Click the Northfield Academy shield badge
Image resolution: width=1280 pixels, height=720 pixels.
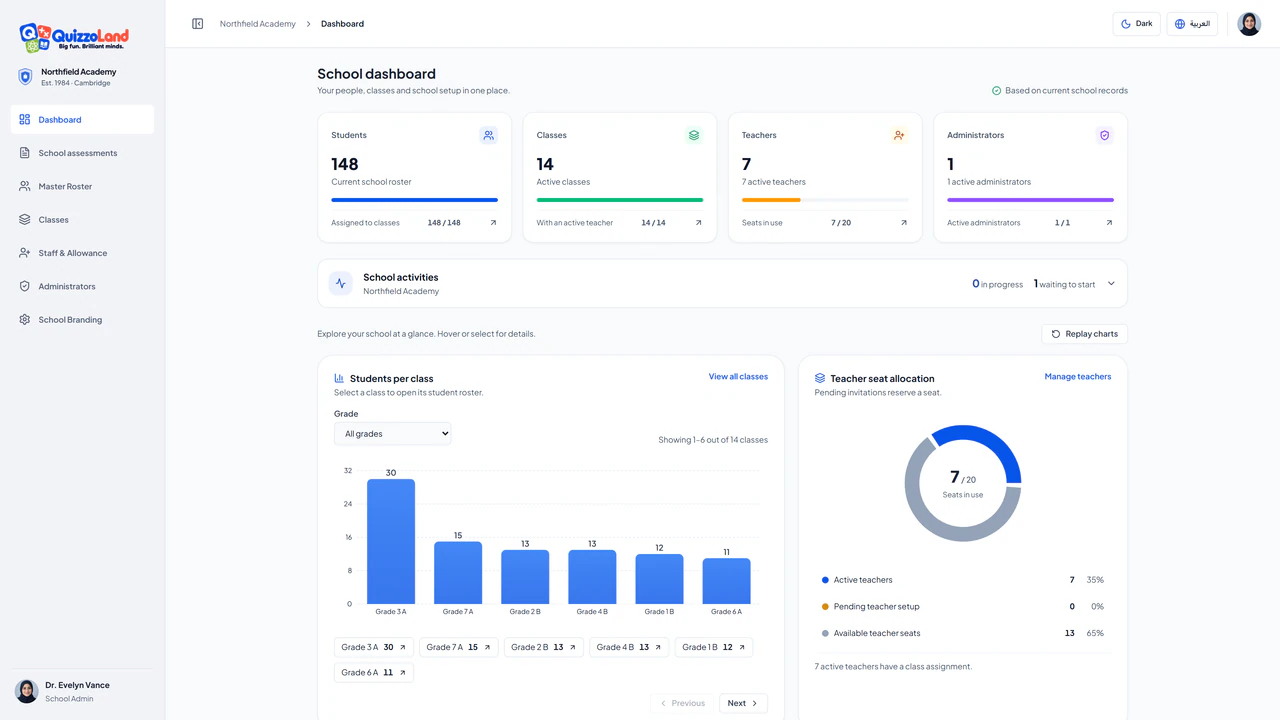tap(25, 77)
